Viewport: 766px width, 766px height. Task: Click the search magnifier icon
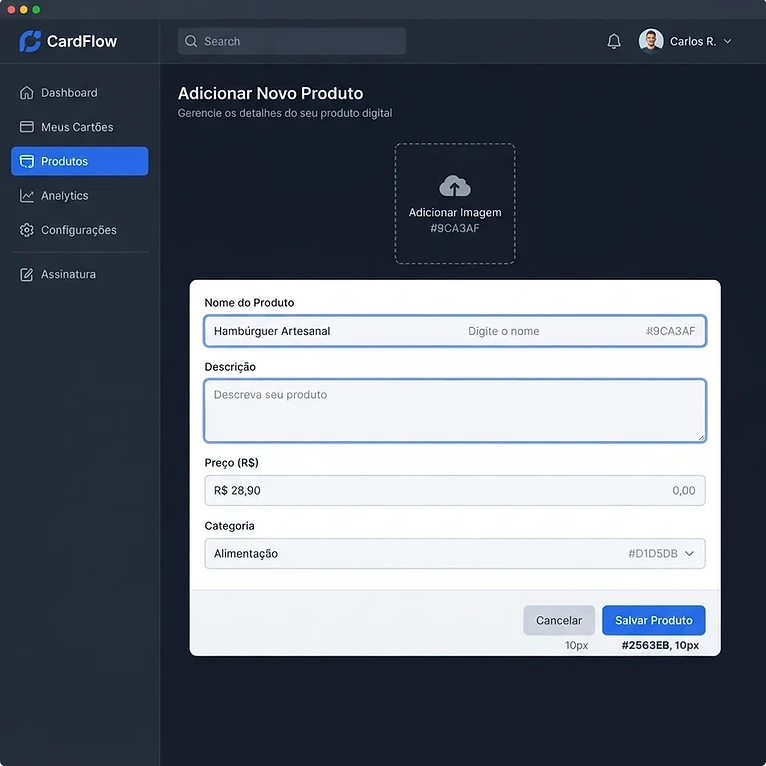click(191, 41)
